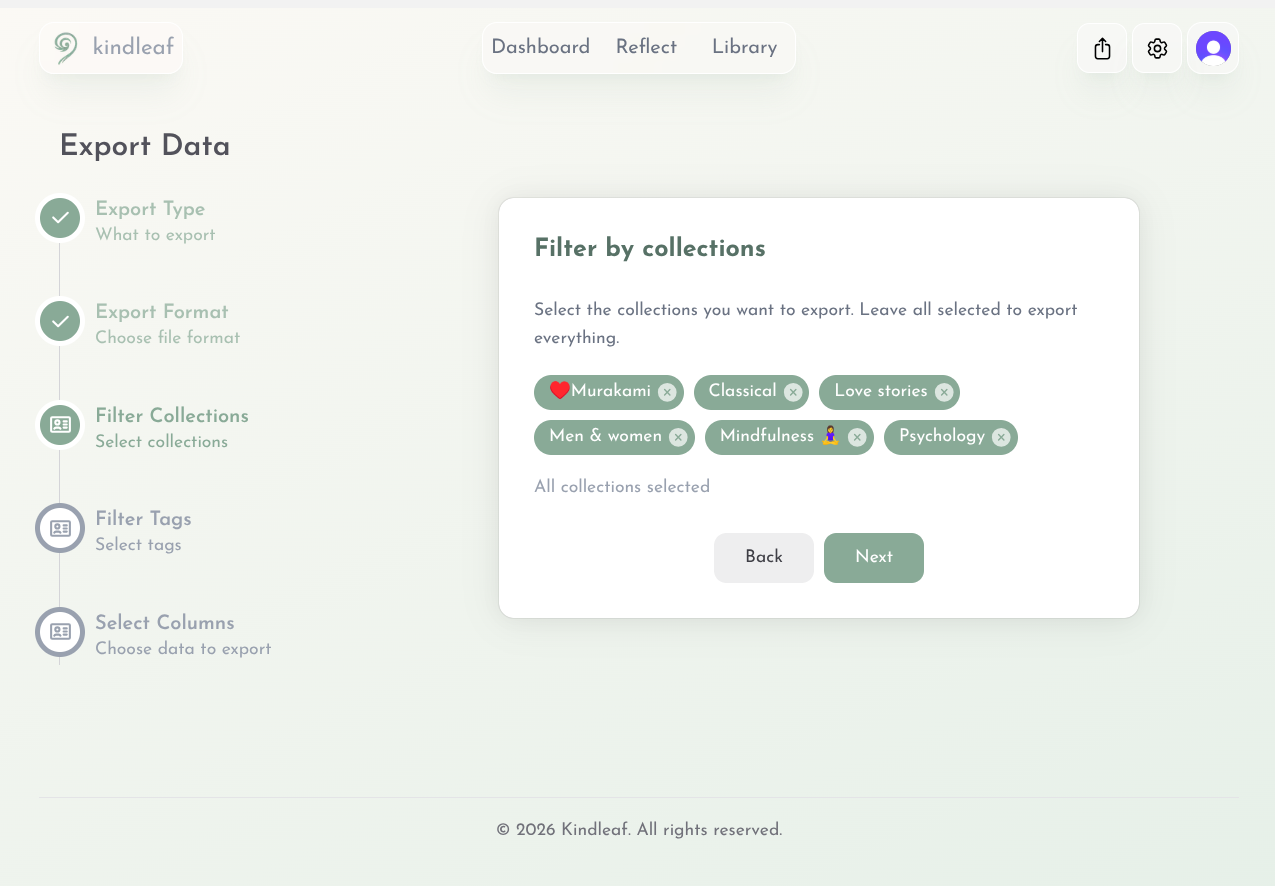The width and height of the screenshot is (1275, 886).
Task: Remove the Love stories collection chip
Action: pyautogui.click(x=944, y=392)
